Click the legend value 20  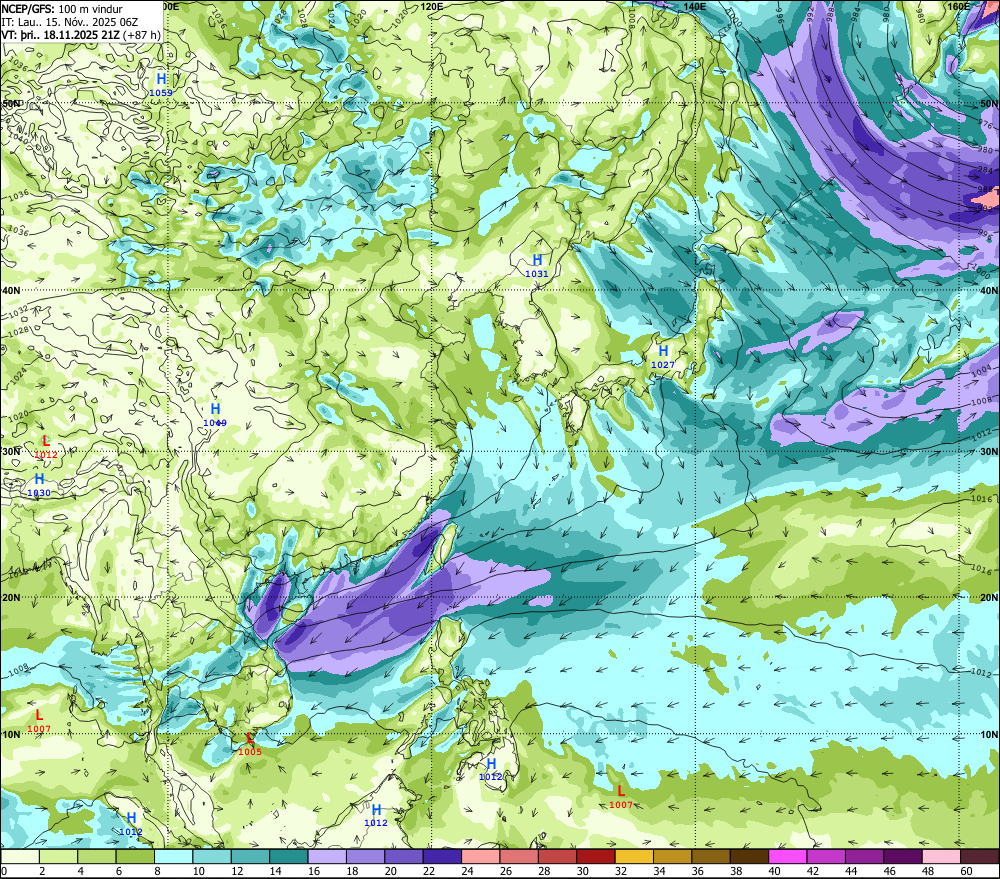tap(390, 871)
